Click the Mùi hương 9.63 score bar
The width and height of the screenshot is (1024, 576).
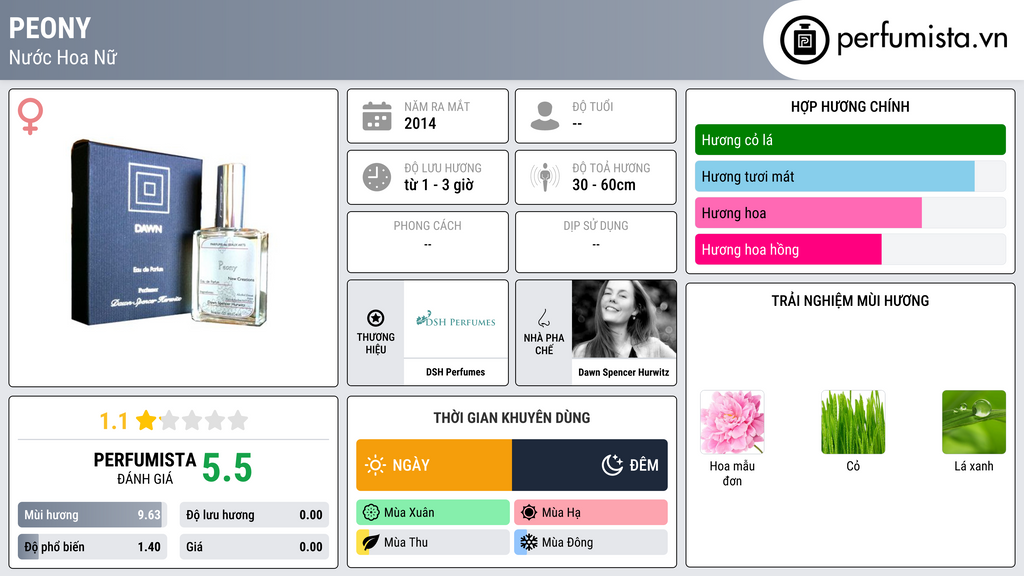tap(92, 515)
